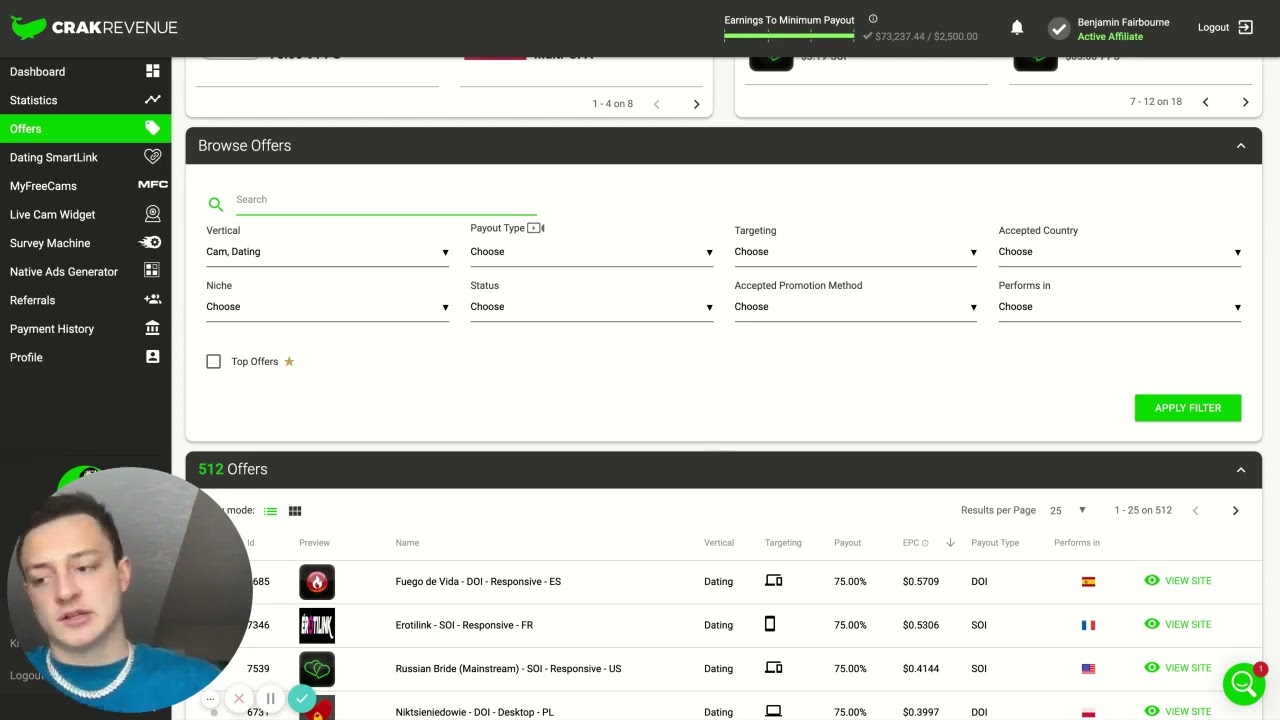Open the notifications bell
The width and height of the screenshot is (1280, 720).
click(x=1017, y=28)
